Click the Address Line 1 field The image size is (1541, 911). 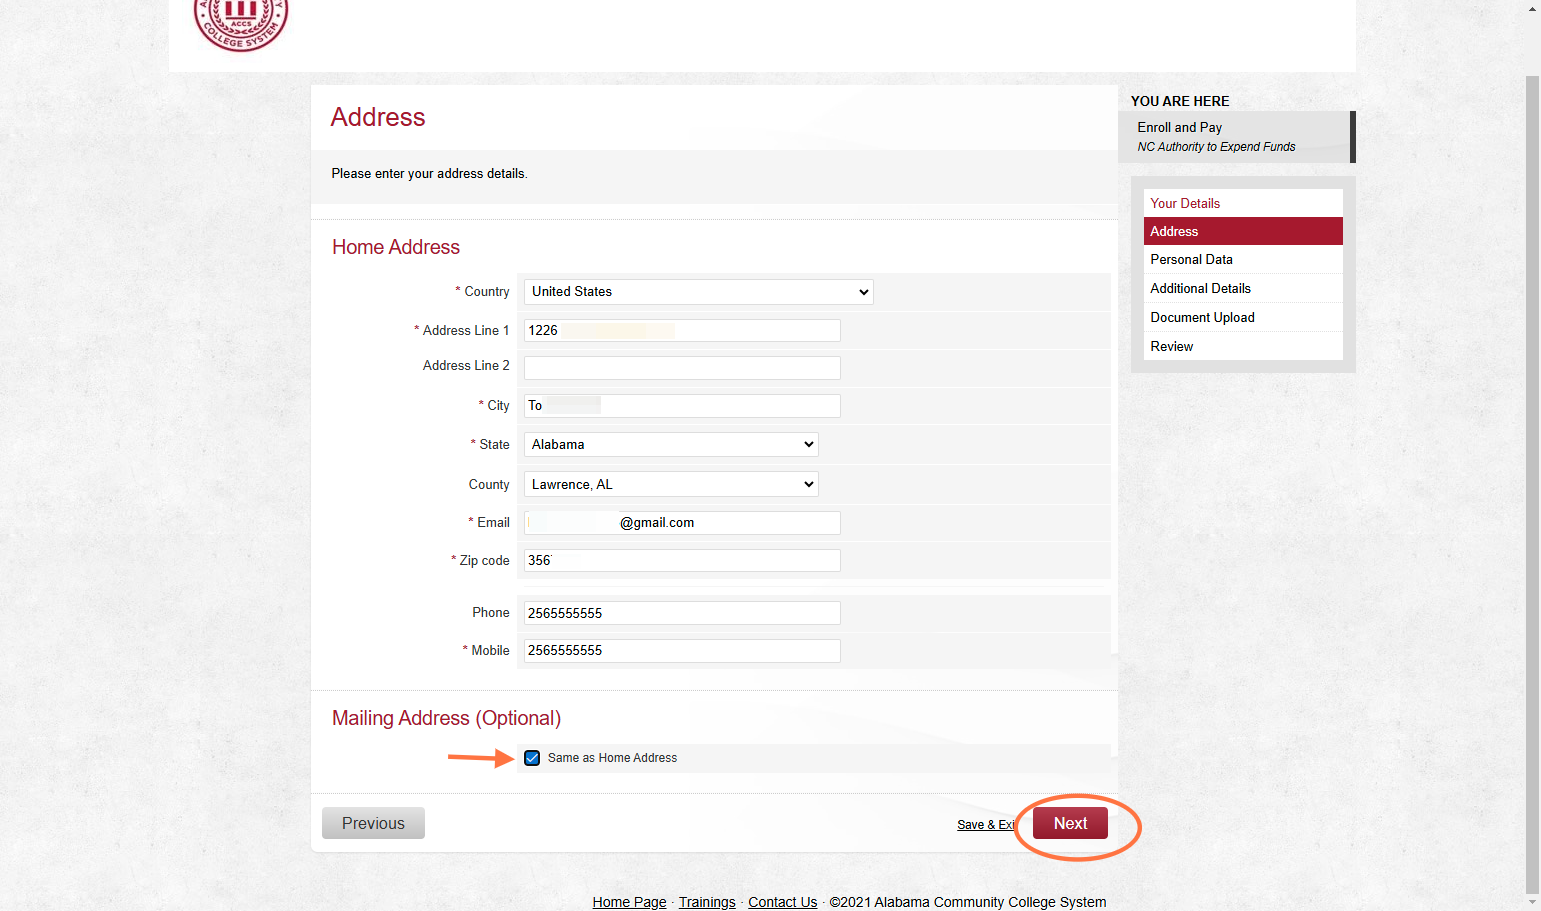coord(682,331)
